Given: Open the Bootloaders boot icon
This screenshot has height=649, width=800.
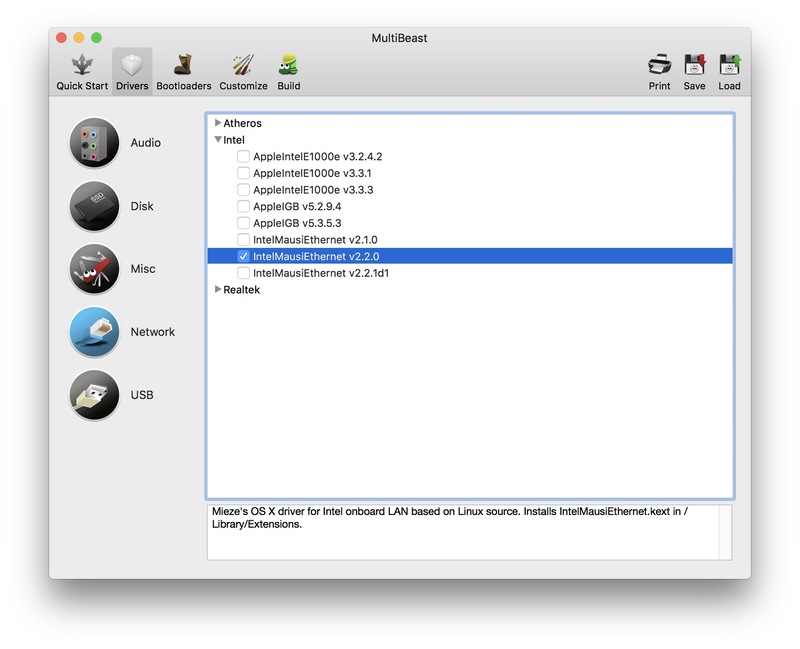Looking at the screenshot, I should pos(183,65).
